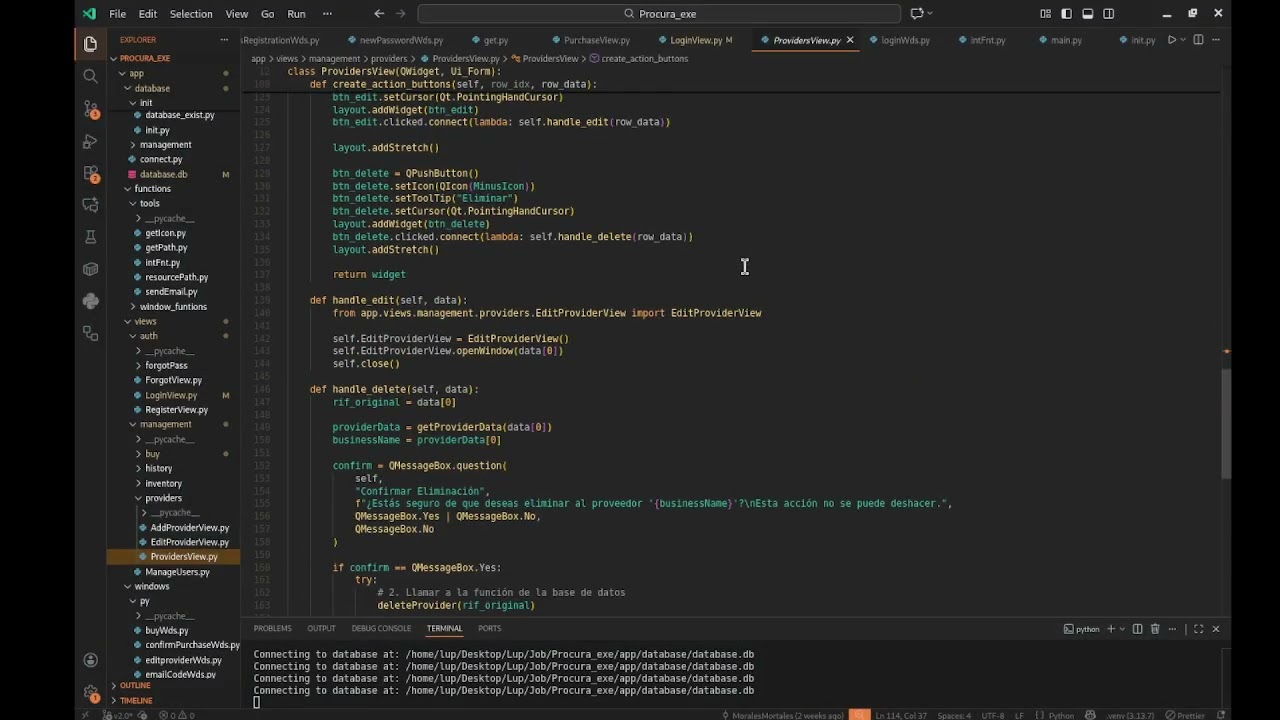Open the Extensions view icon
The width and height of the screenshot is (1280, 720).
[x=91, y=173]
